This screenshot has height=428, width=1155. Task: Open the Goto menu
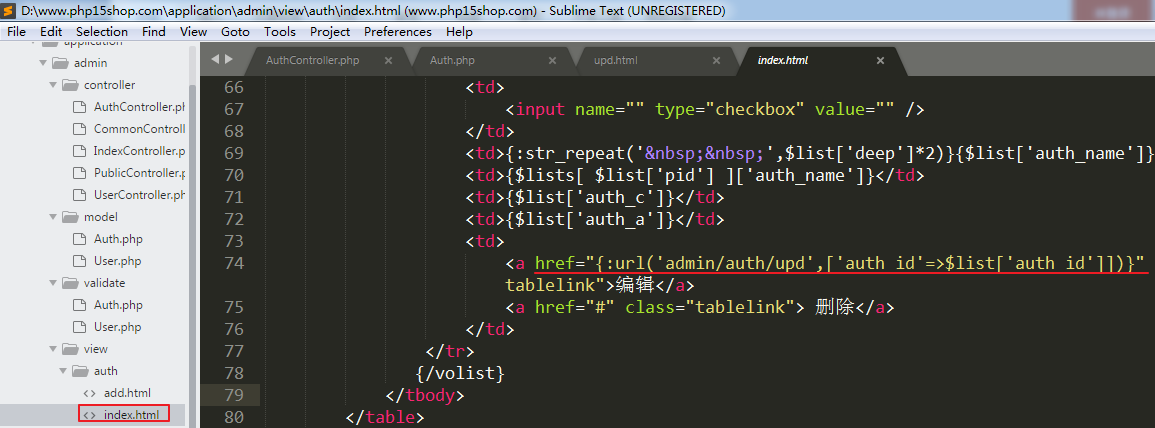235,32
